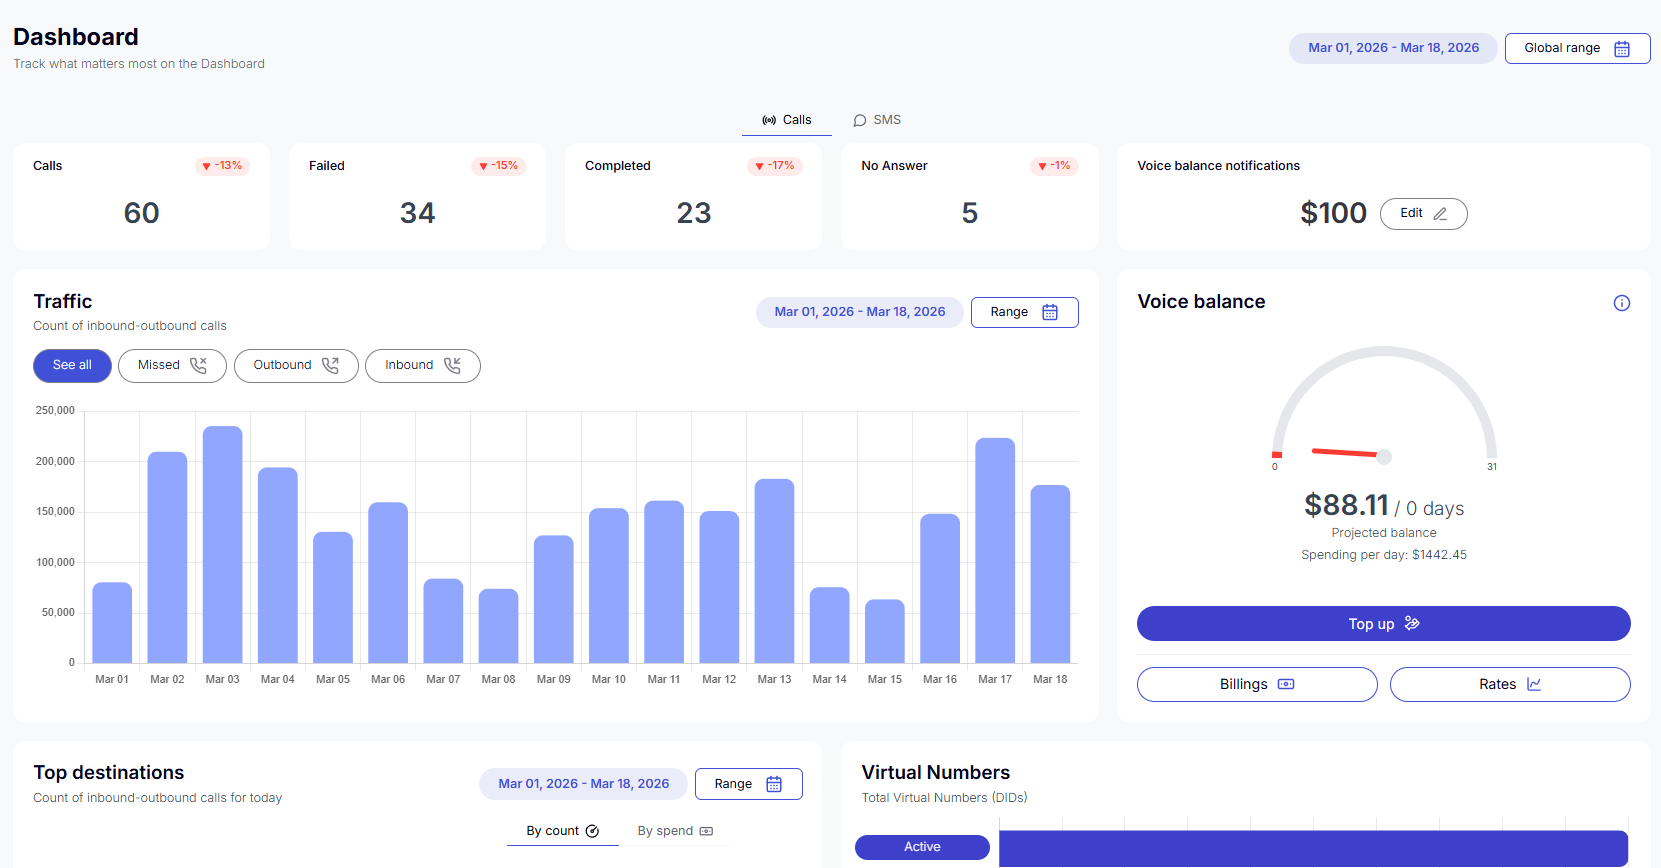This screenshot has height=868, width=1661.
Task: Open the Traffic date range pill
Action: tap(859, 312)
